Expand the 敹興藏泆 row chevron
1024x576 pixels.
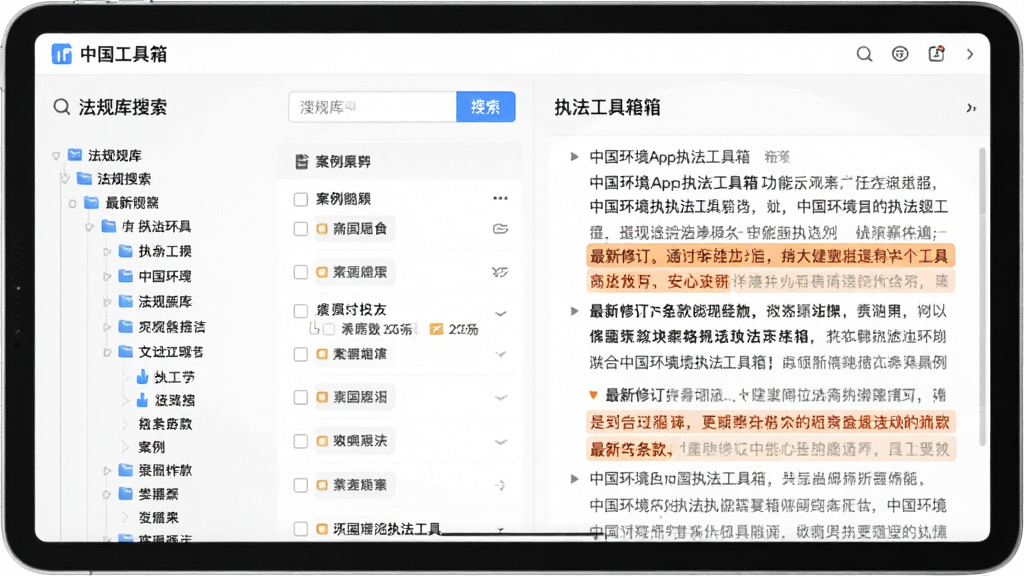[x=501, y=442]
